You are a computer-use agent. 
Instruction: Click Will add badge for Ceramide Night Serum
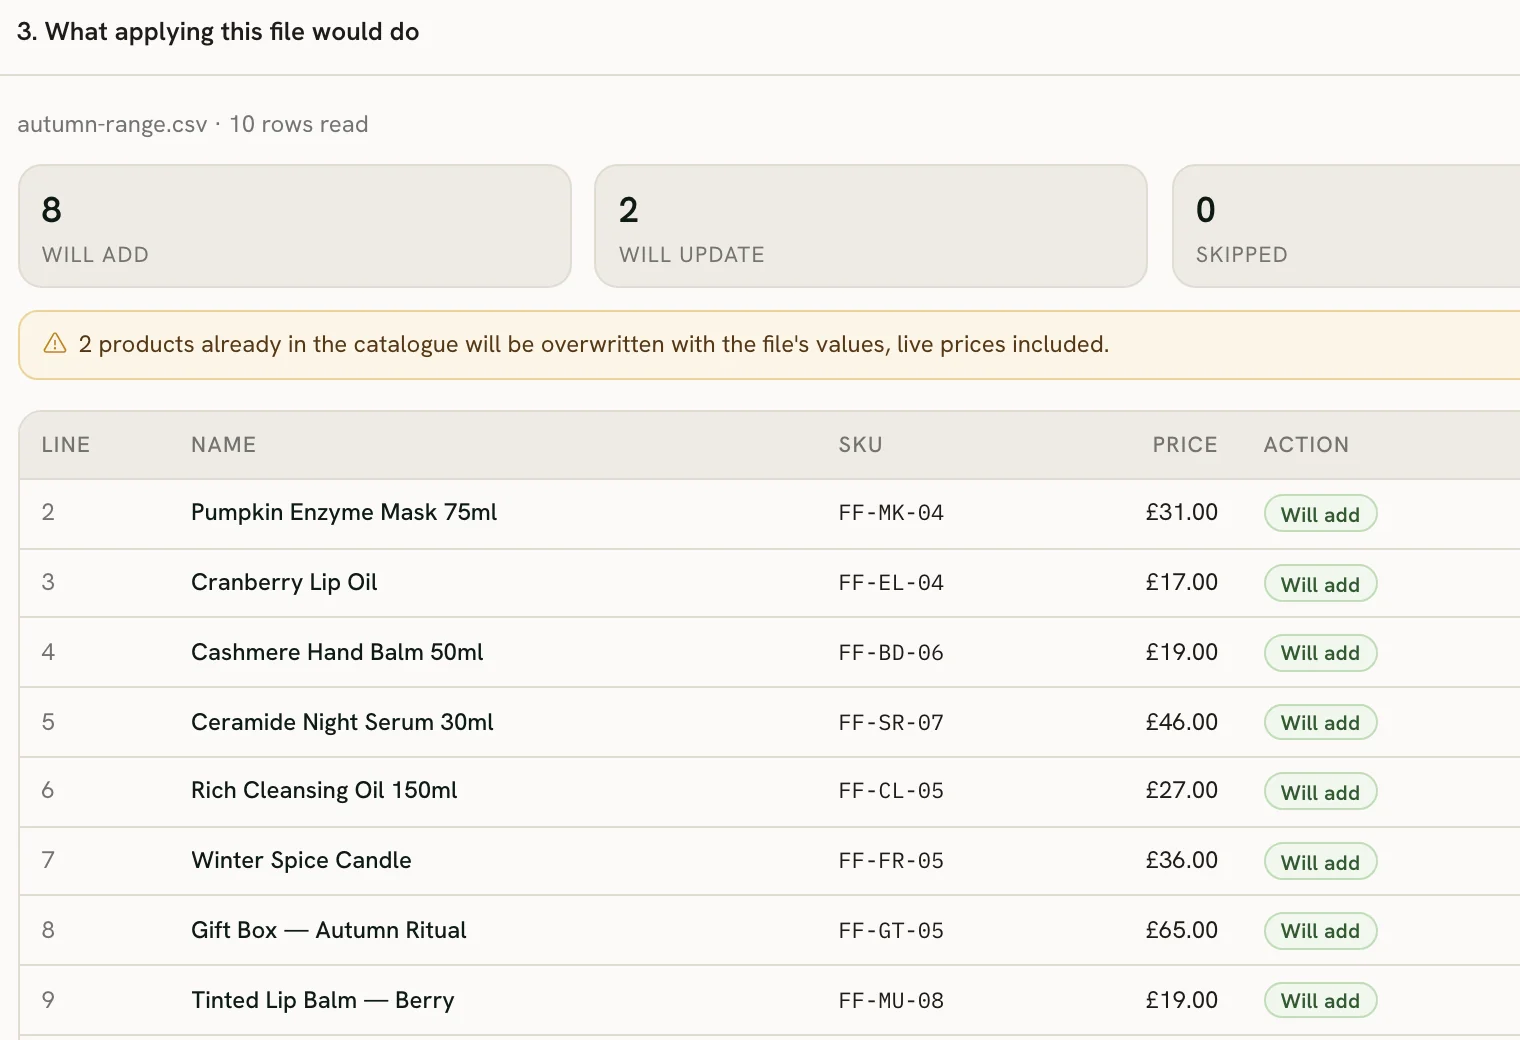(1321, 722)
